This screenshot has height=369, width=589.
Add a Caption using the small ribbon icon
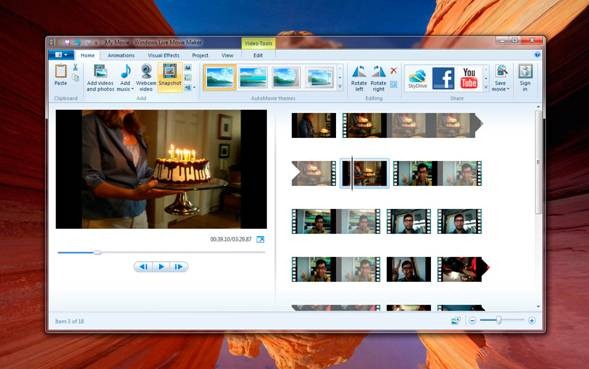188,77
